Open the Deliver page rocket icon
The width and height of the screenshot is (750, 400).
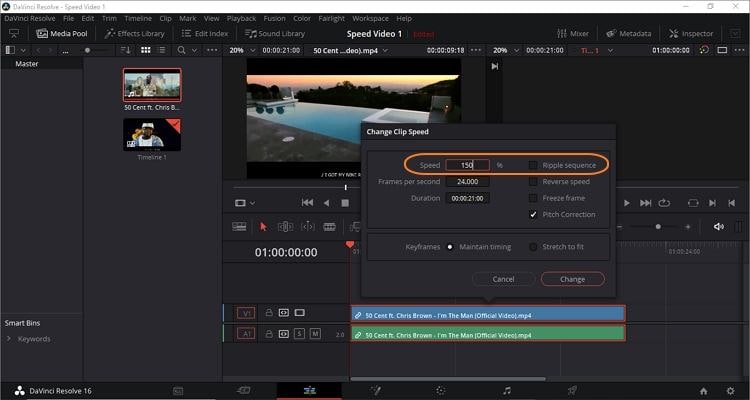[x=572, y=390]
